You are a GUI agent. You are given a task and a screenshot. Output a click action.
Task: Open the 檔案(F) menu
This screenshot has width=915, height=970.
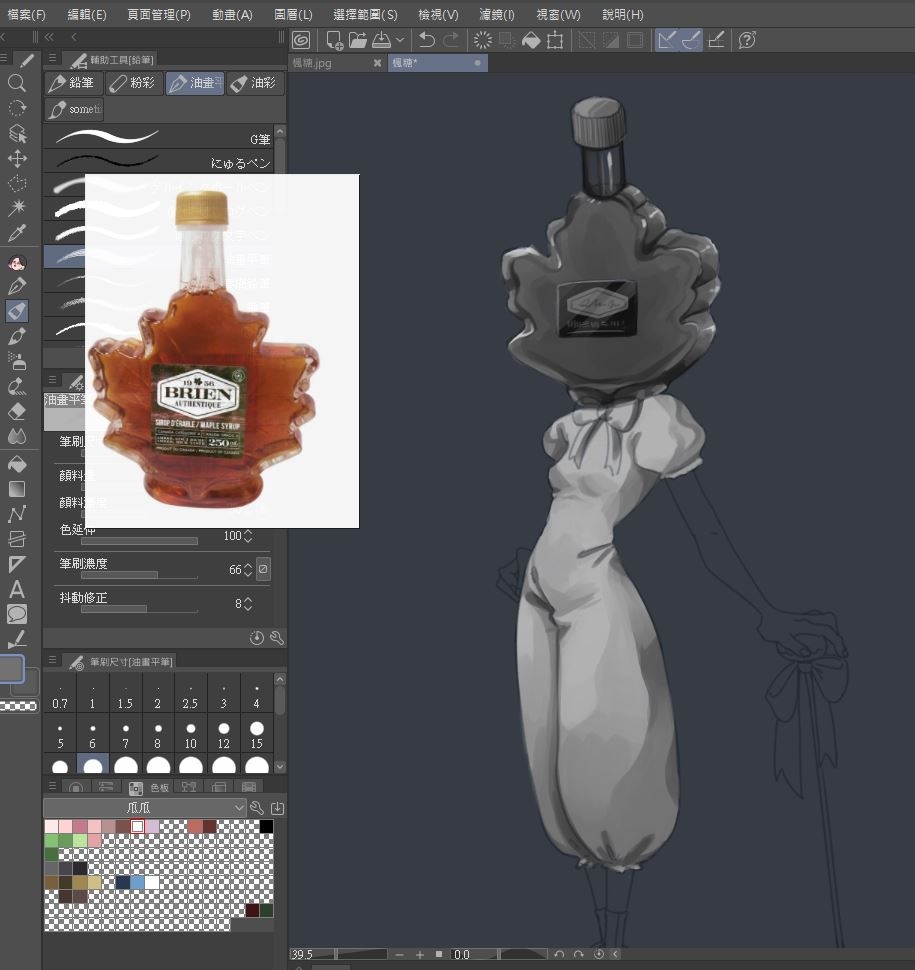pos(27,14)
